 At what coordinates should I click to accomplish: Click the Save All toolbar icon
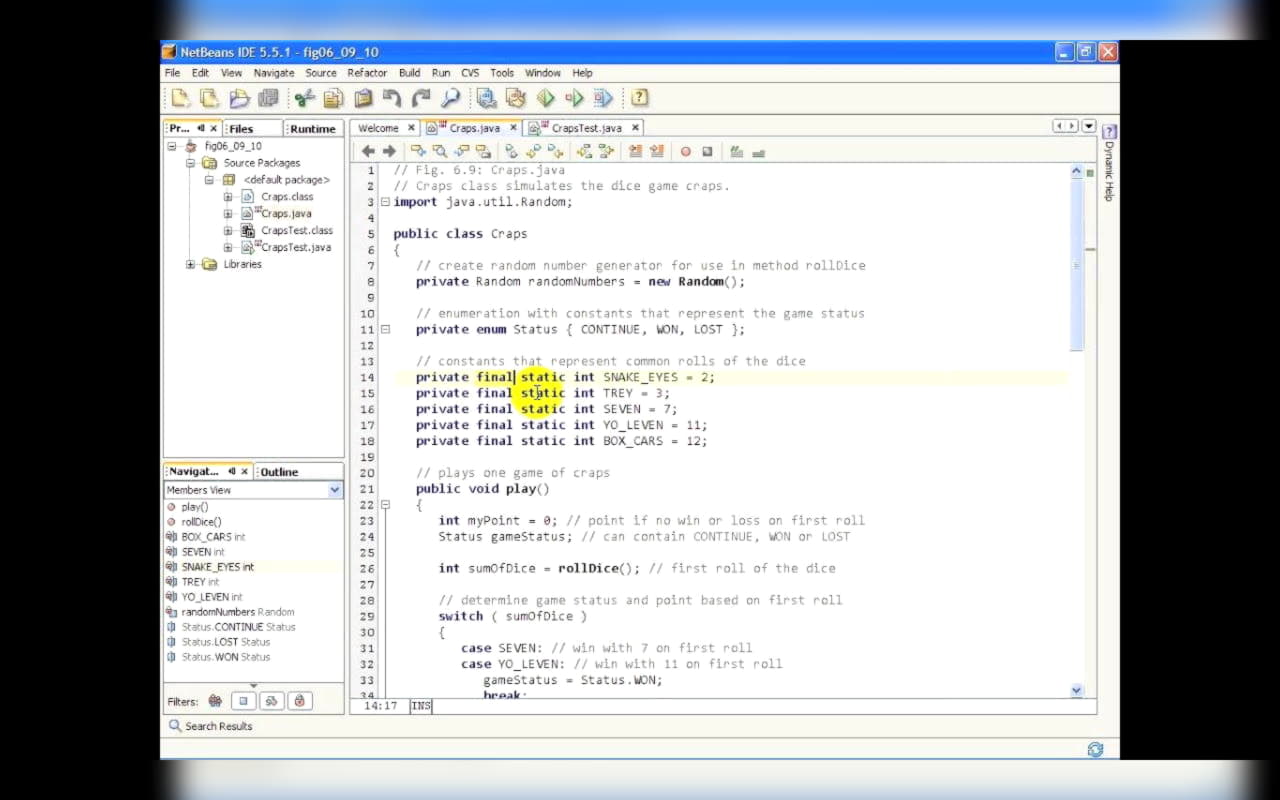(268, 98)
